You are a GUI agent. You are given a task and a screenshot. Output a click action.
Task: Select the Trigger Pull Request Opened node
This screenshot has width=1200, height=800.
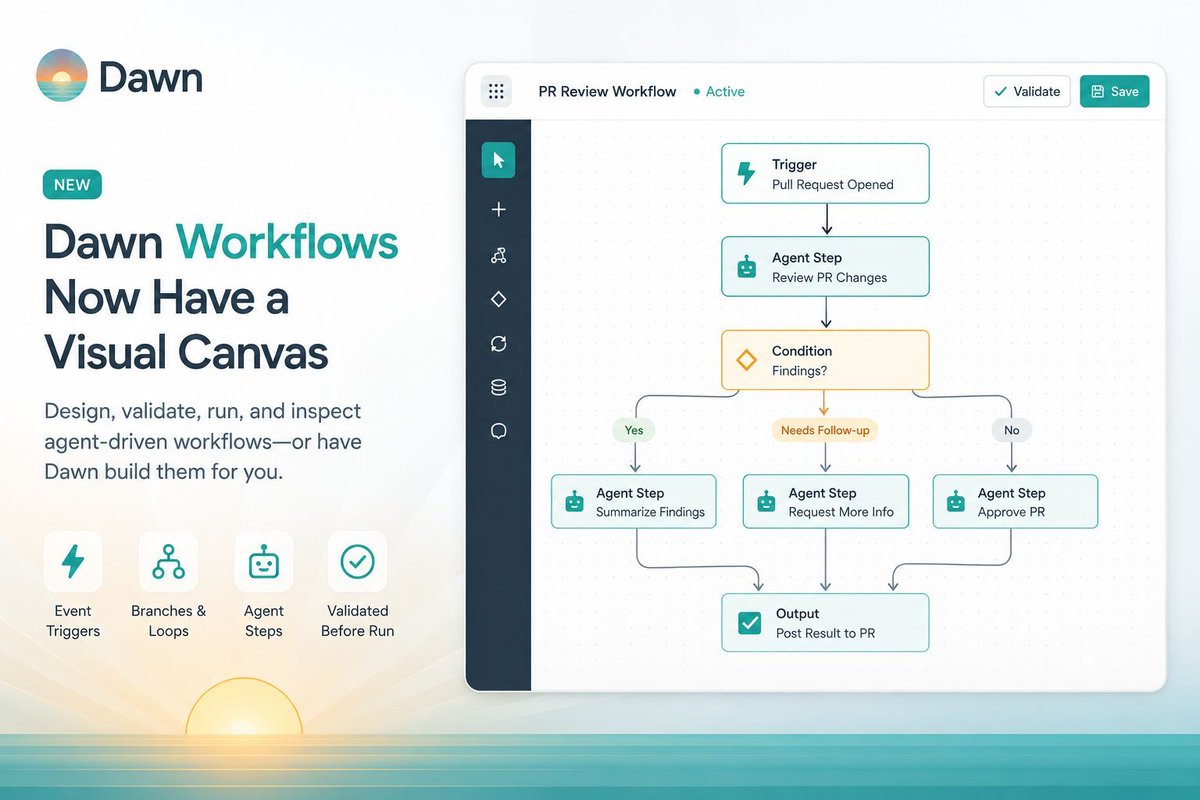click(825, 174)
